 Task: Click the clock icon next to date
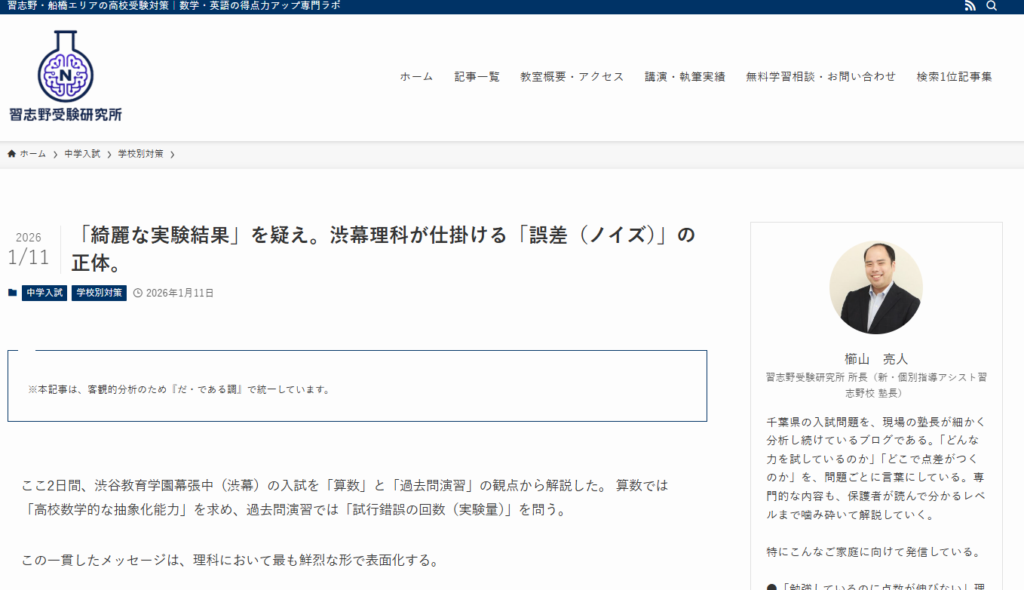[138, 293]
